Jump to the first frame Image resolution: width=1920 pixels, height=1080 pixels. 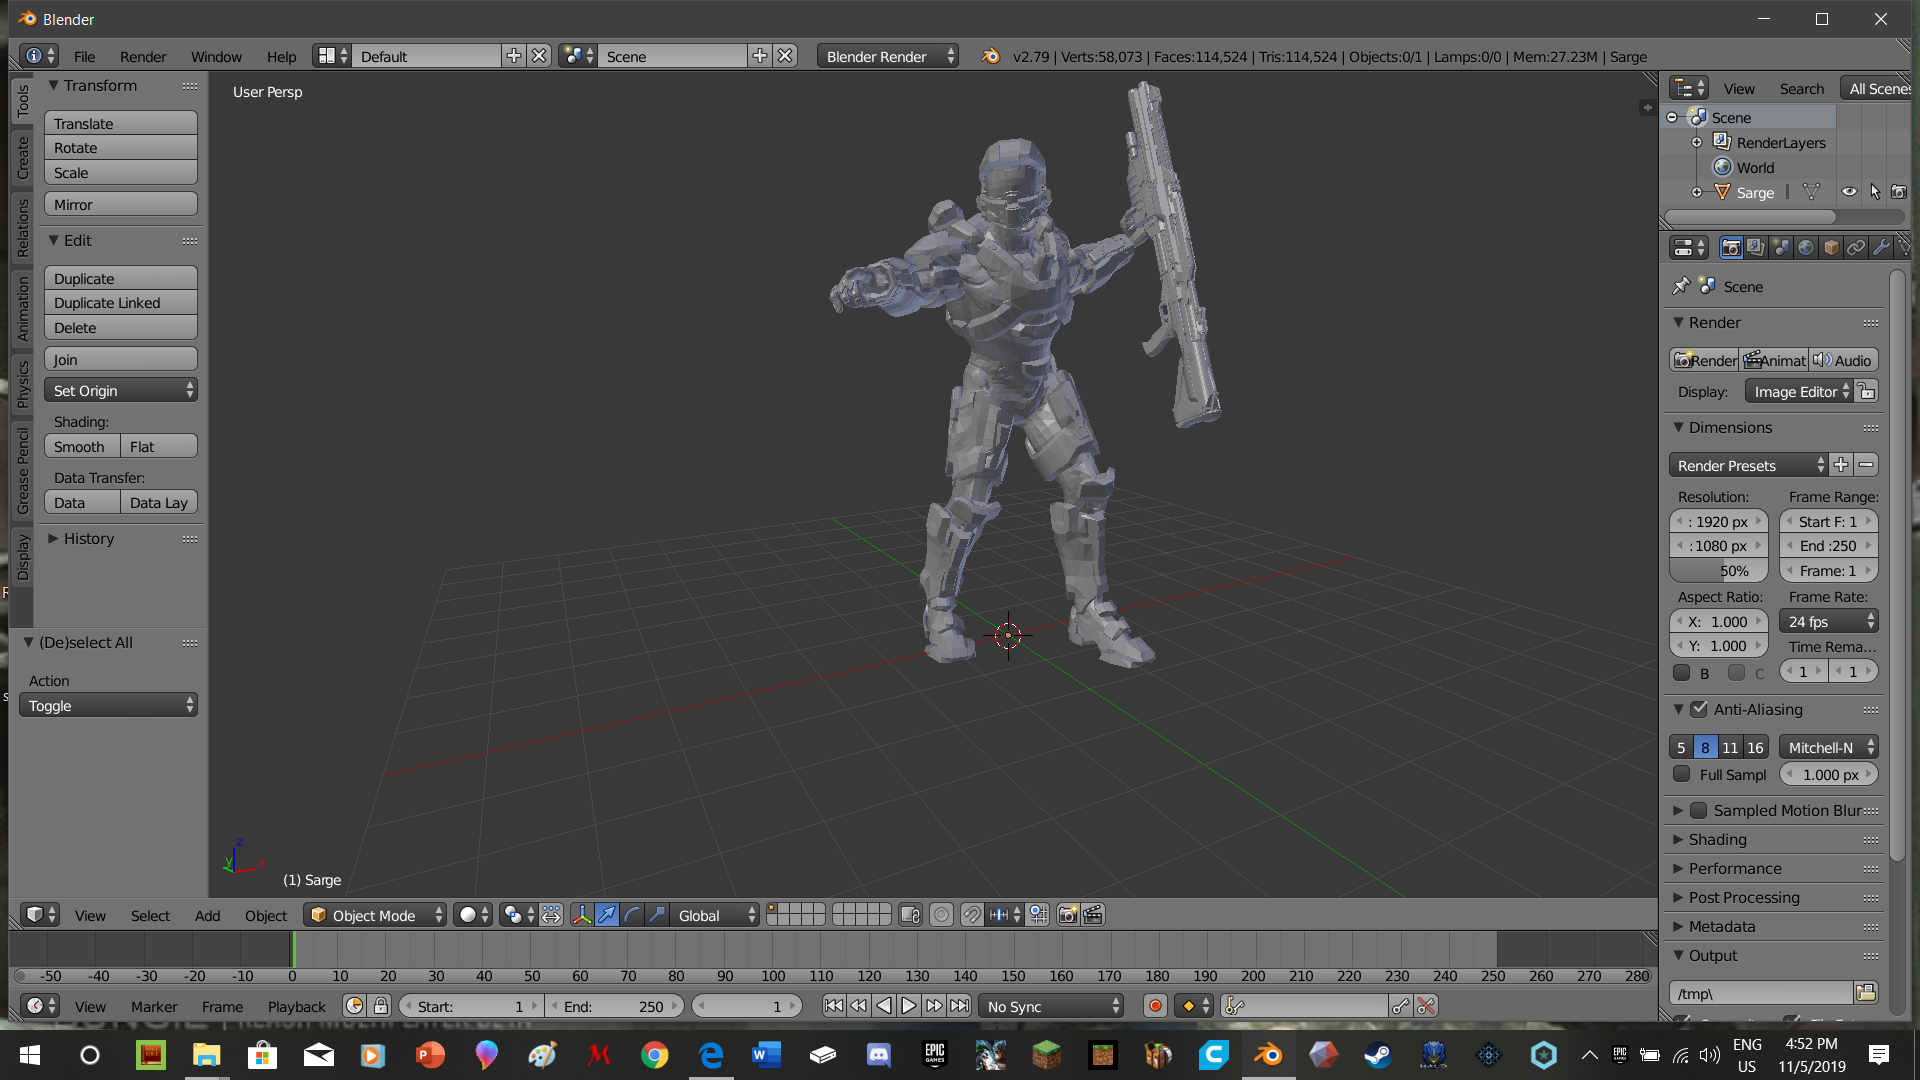coord(833,1006)
